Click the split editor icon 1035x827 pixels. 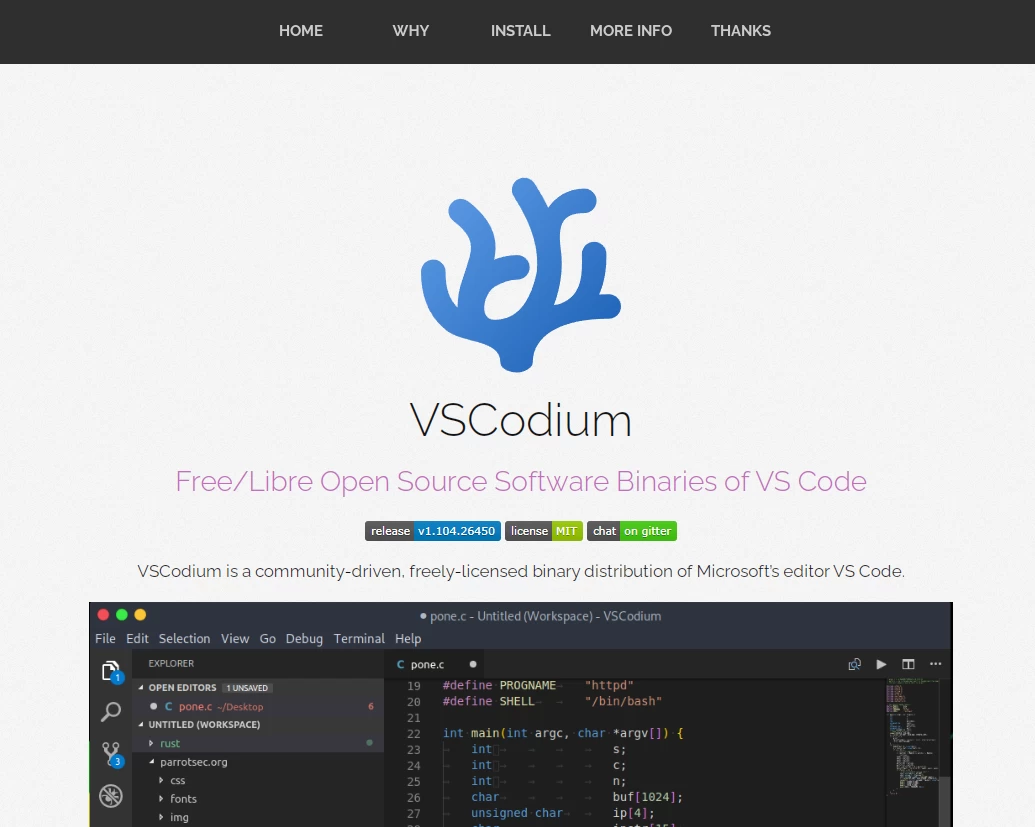(908, 664)
